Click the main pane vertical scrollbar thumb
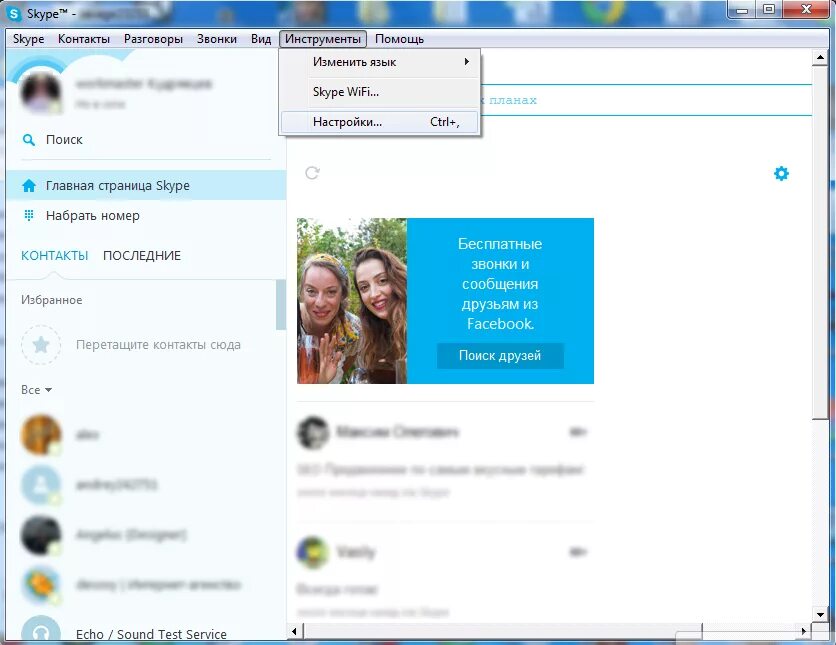The image size is (836, 645). point(820,242)
